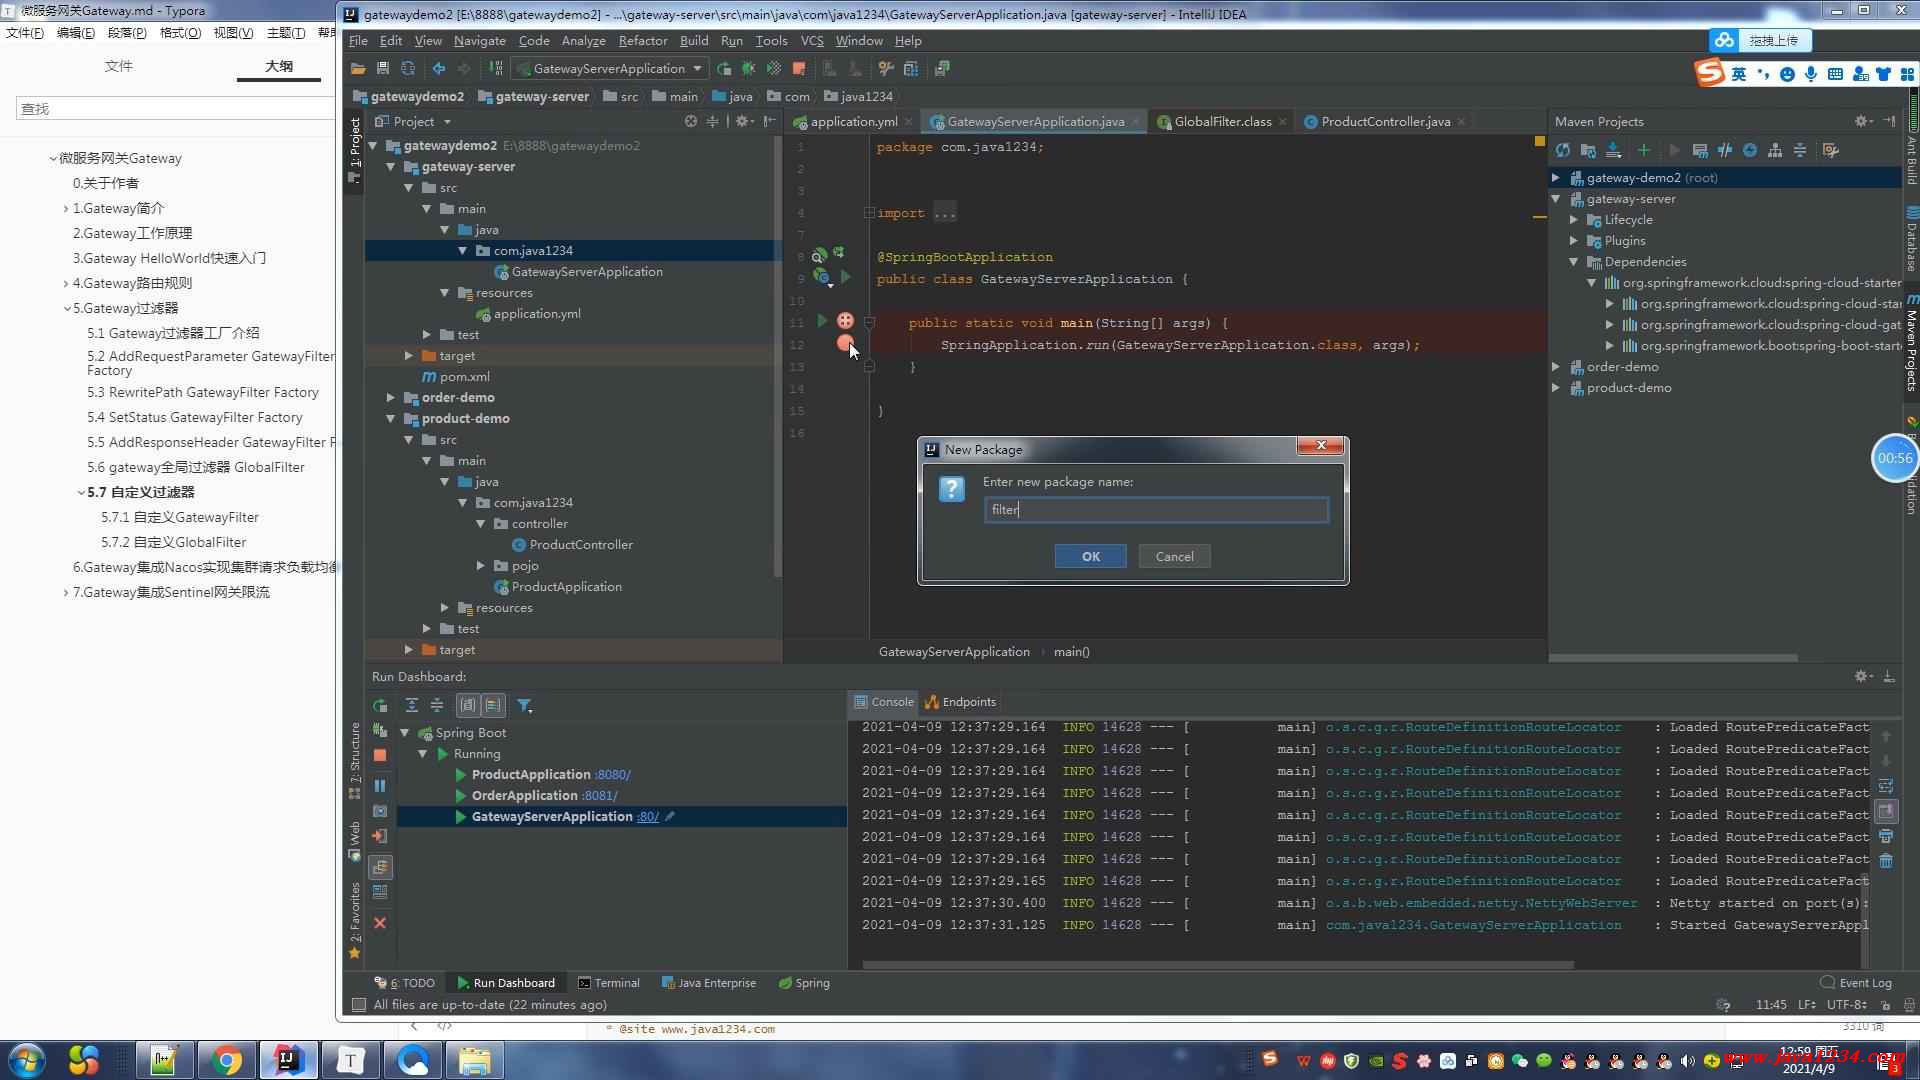
Task: Open the GatewayServerApplication run configuration dropdown
Action: [x=609, y=68]
